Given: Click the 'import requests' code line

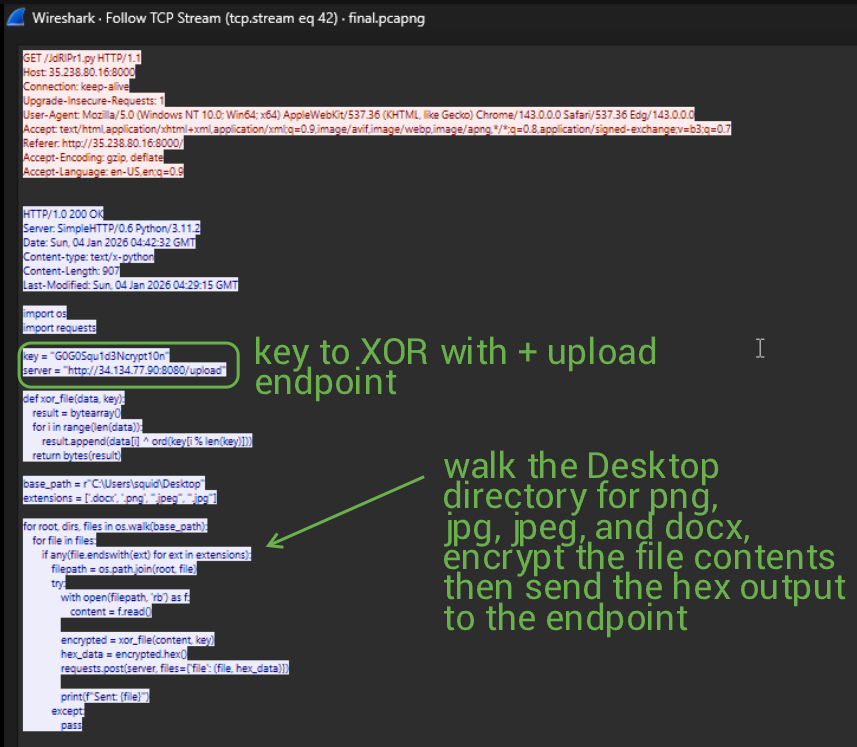Looking at the screenshot, I should [x=60, y=327].
